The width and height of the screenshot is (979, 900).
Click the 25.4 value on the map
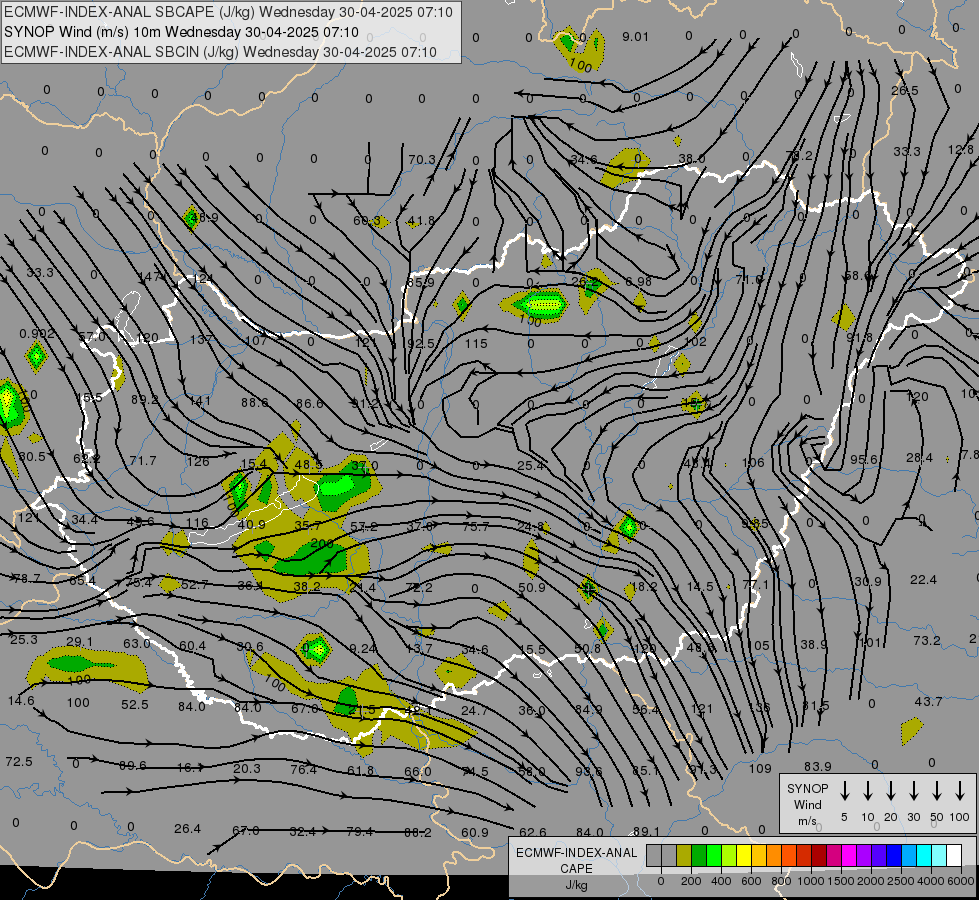click(531, 465)
